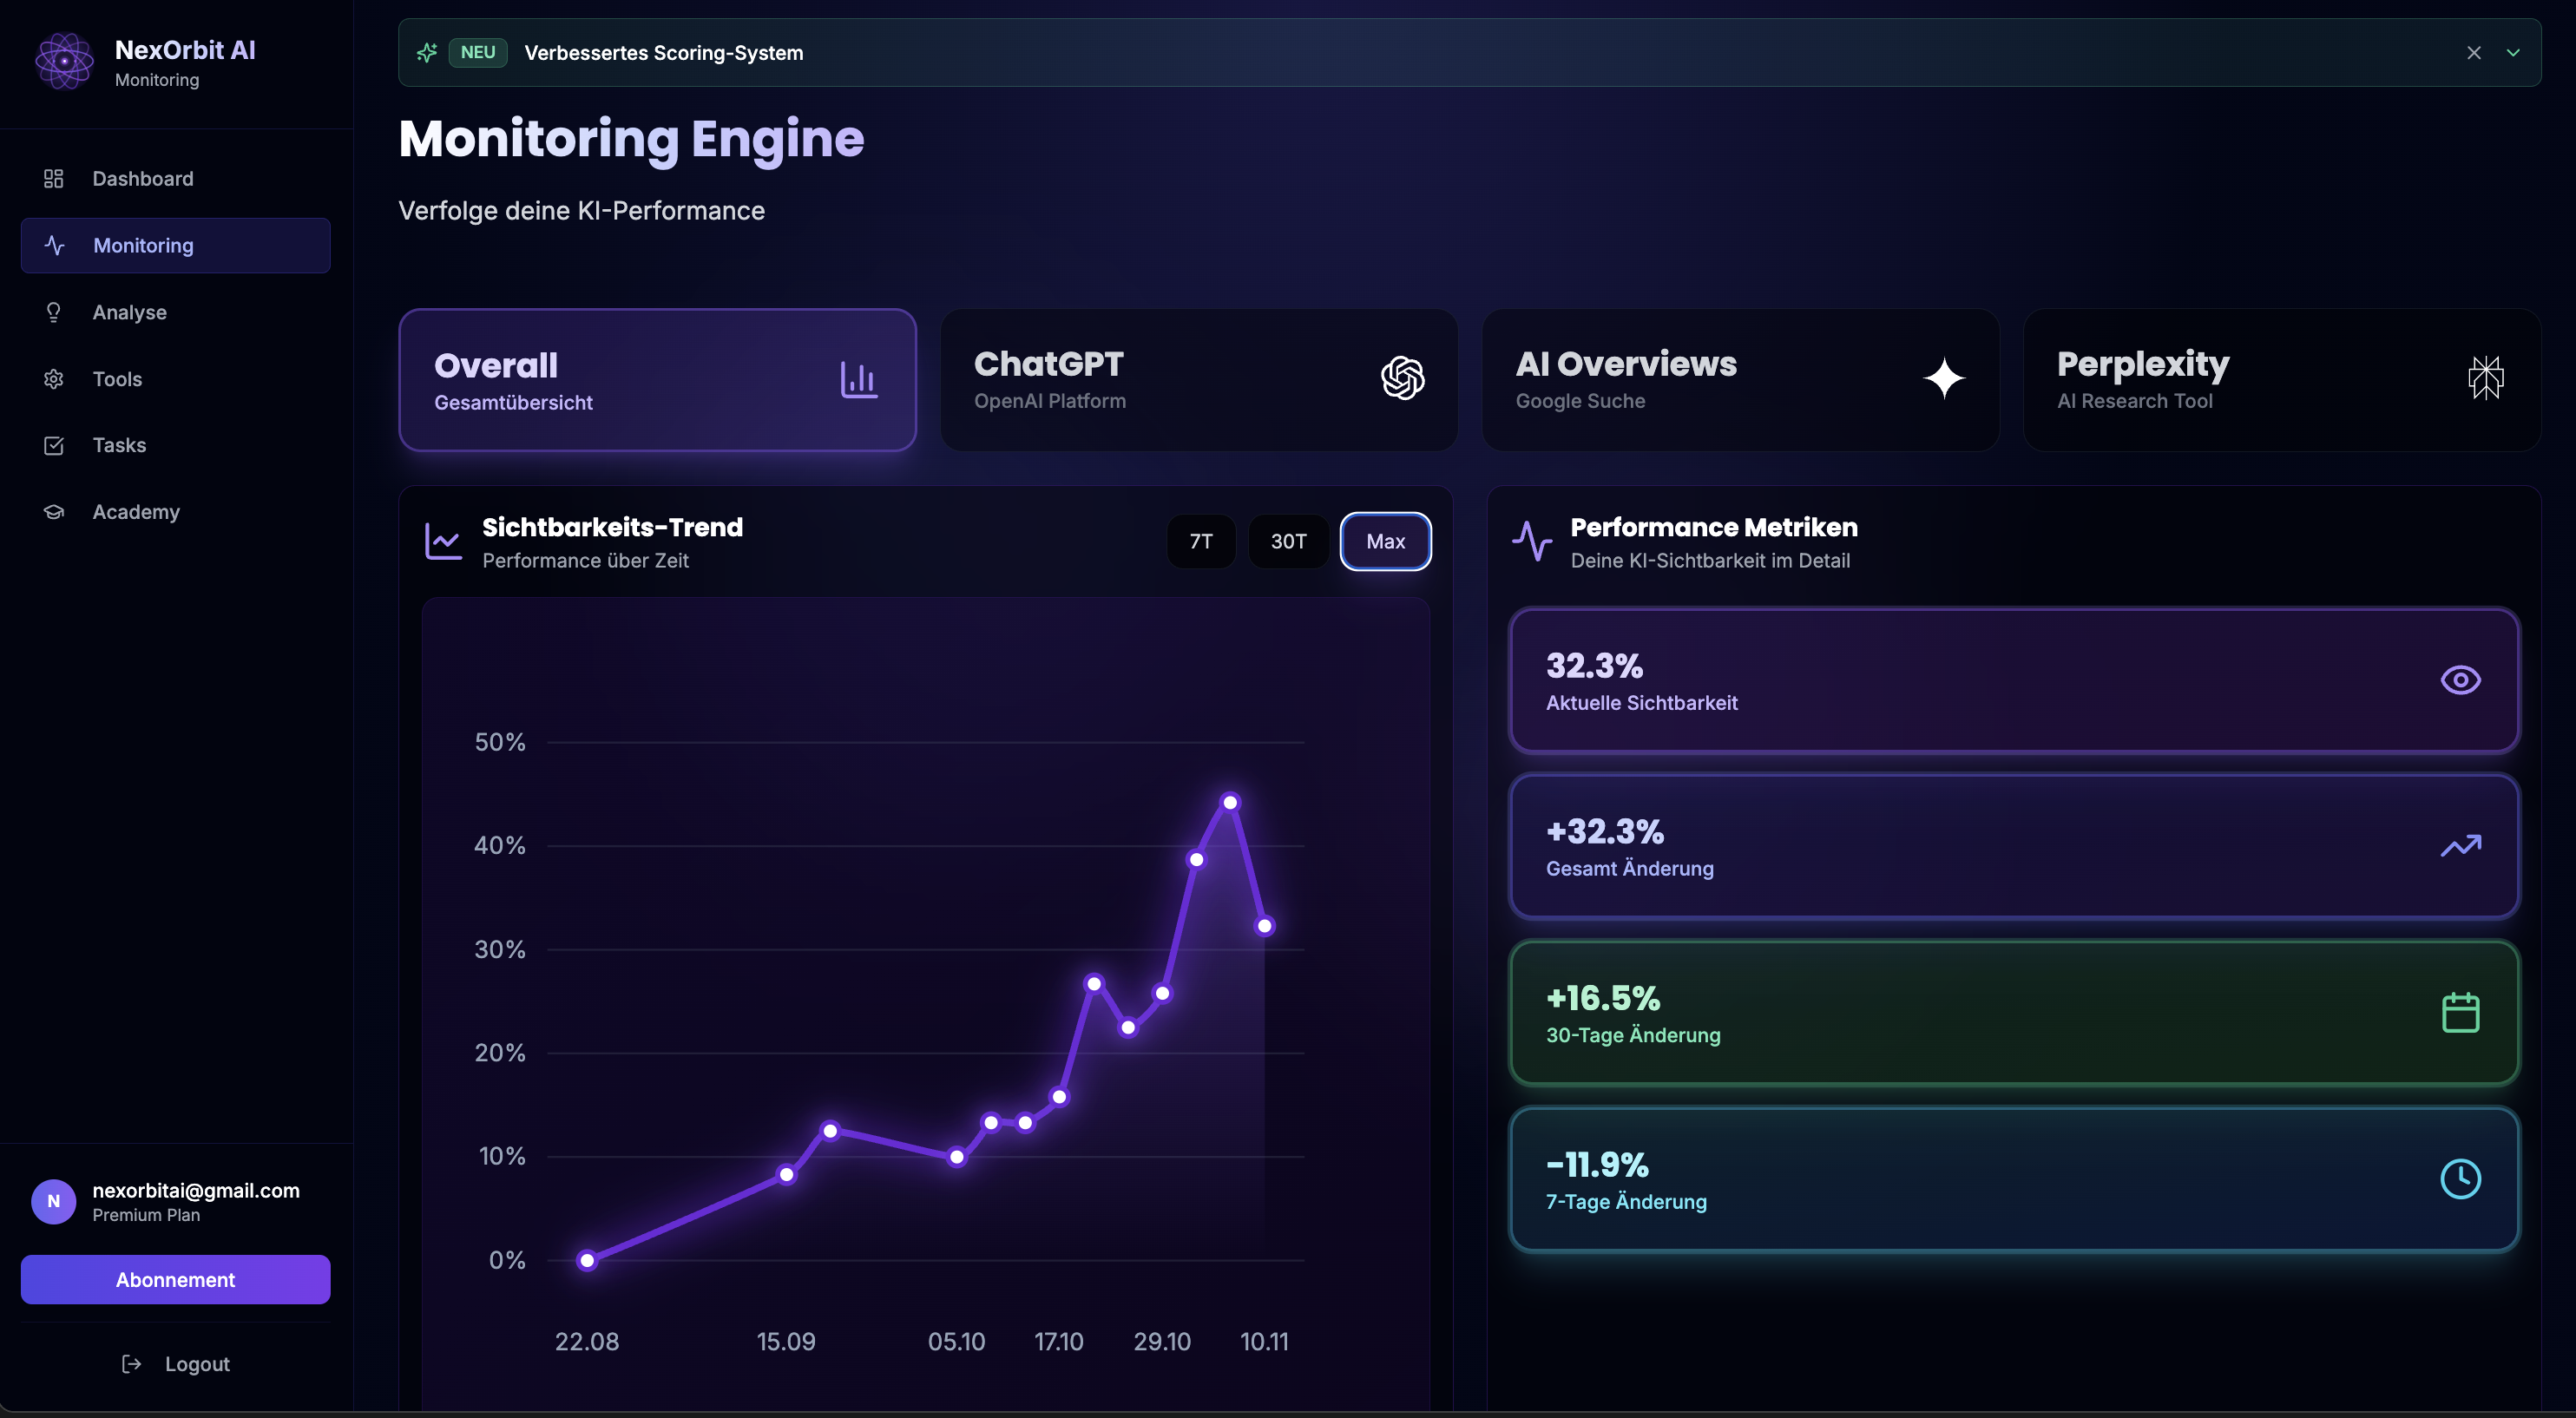
Task: Open the Analyse sidebar page
Action: click(130, 312)
